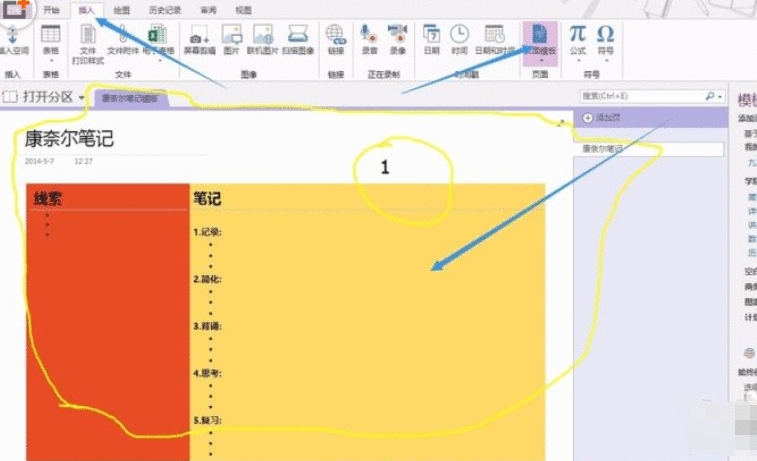Screen dimensions: 757x461
Task: Expand page to full view arrow icon
Action: point(561,124)
